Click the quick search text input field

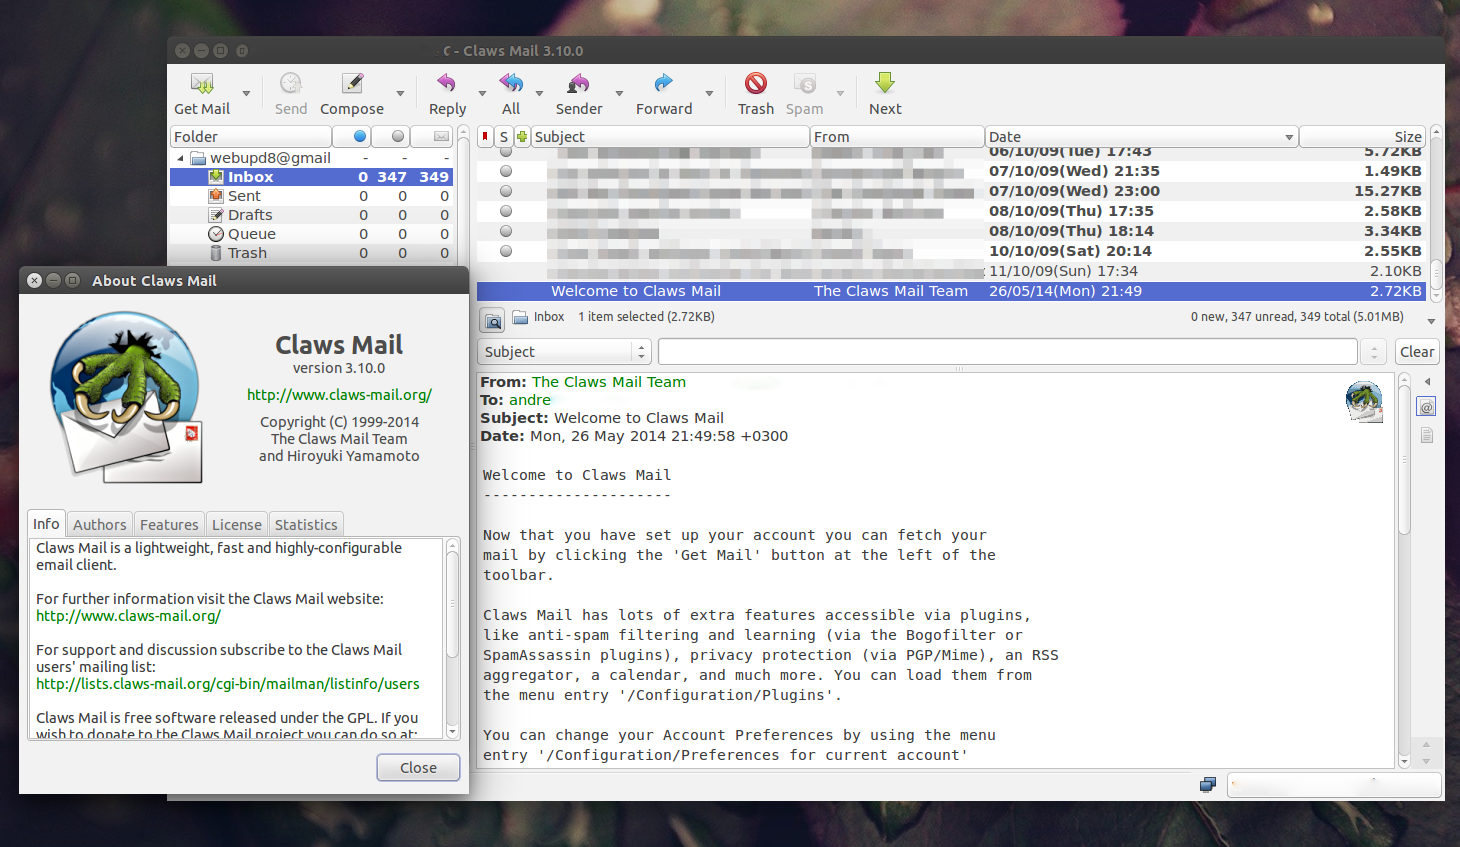pyautogui.click(x=1008, y=352)
